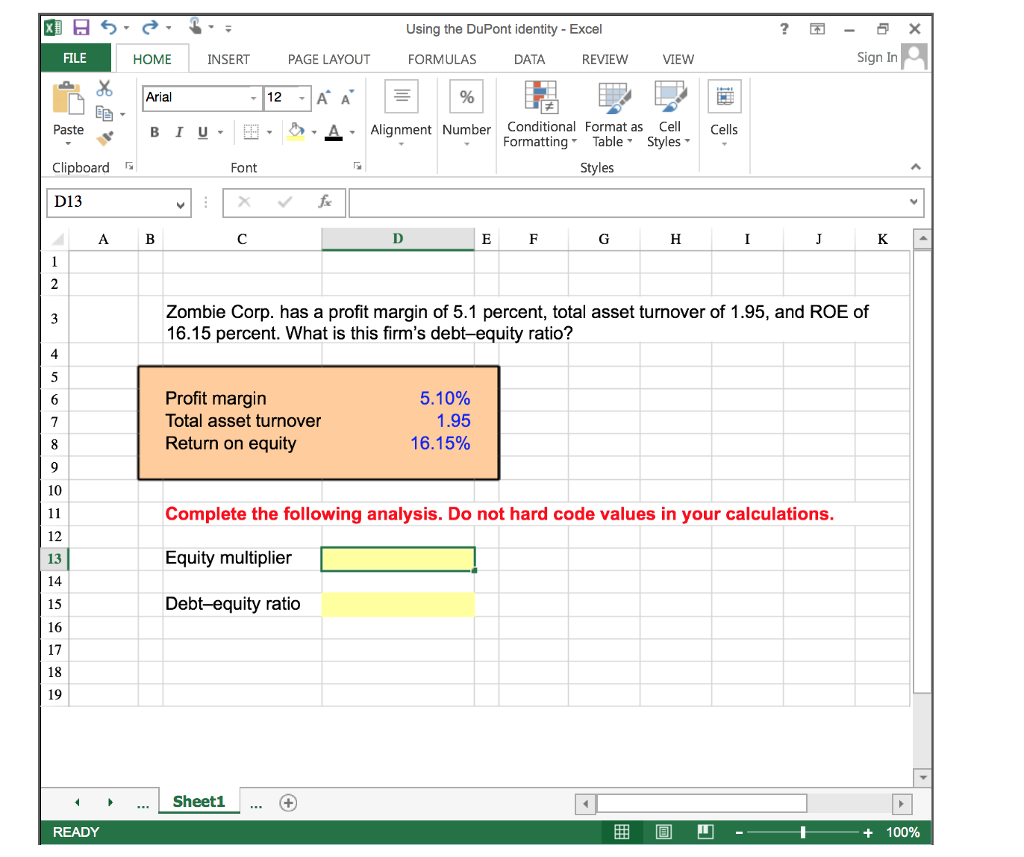Click the Sign In link
The height and width of the screenshot is (857, 1024).
point(880,57)
